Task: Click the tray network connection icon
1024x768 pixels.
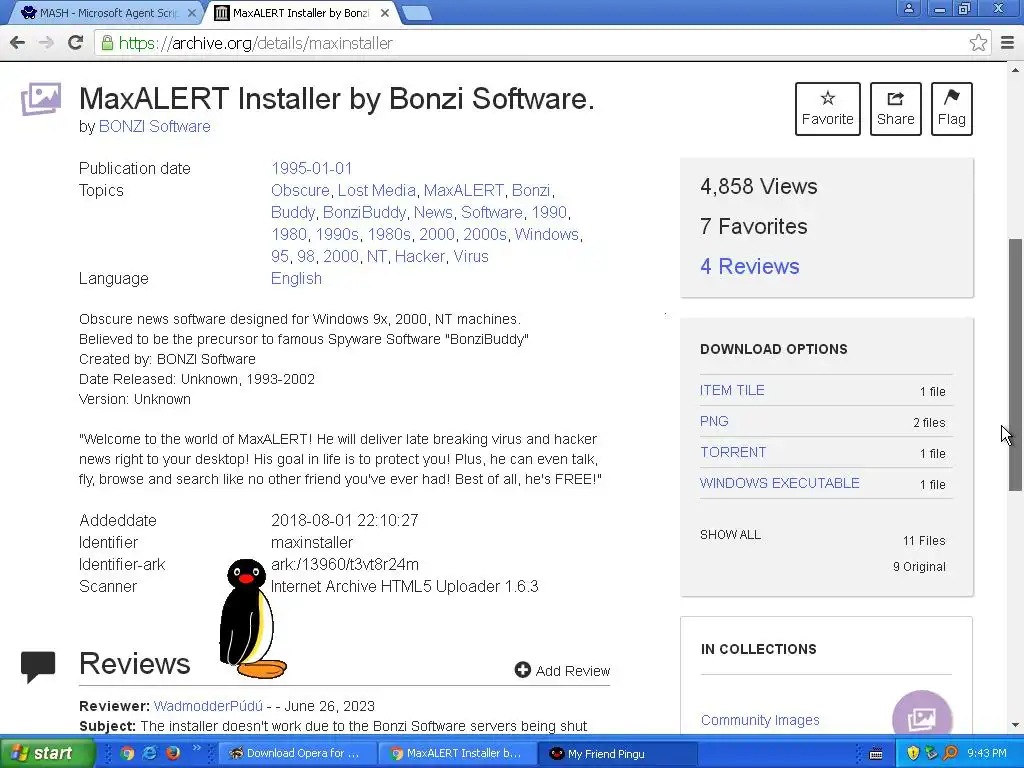Action: point(931,753)
